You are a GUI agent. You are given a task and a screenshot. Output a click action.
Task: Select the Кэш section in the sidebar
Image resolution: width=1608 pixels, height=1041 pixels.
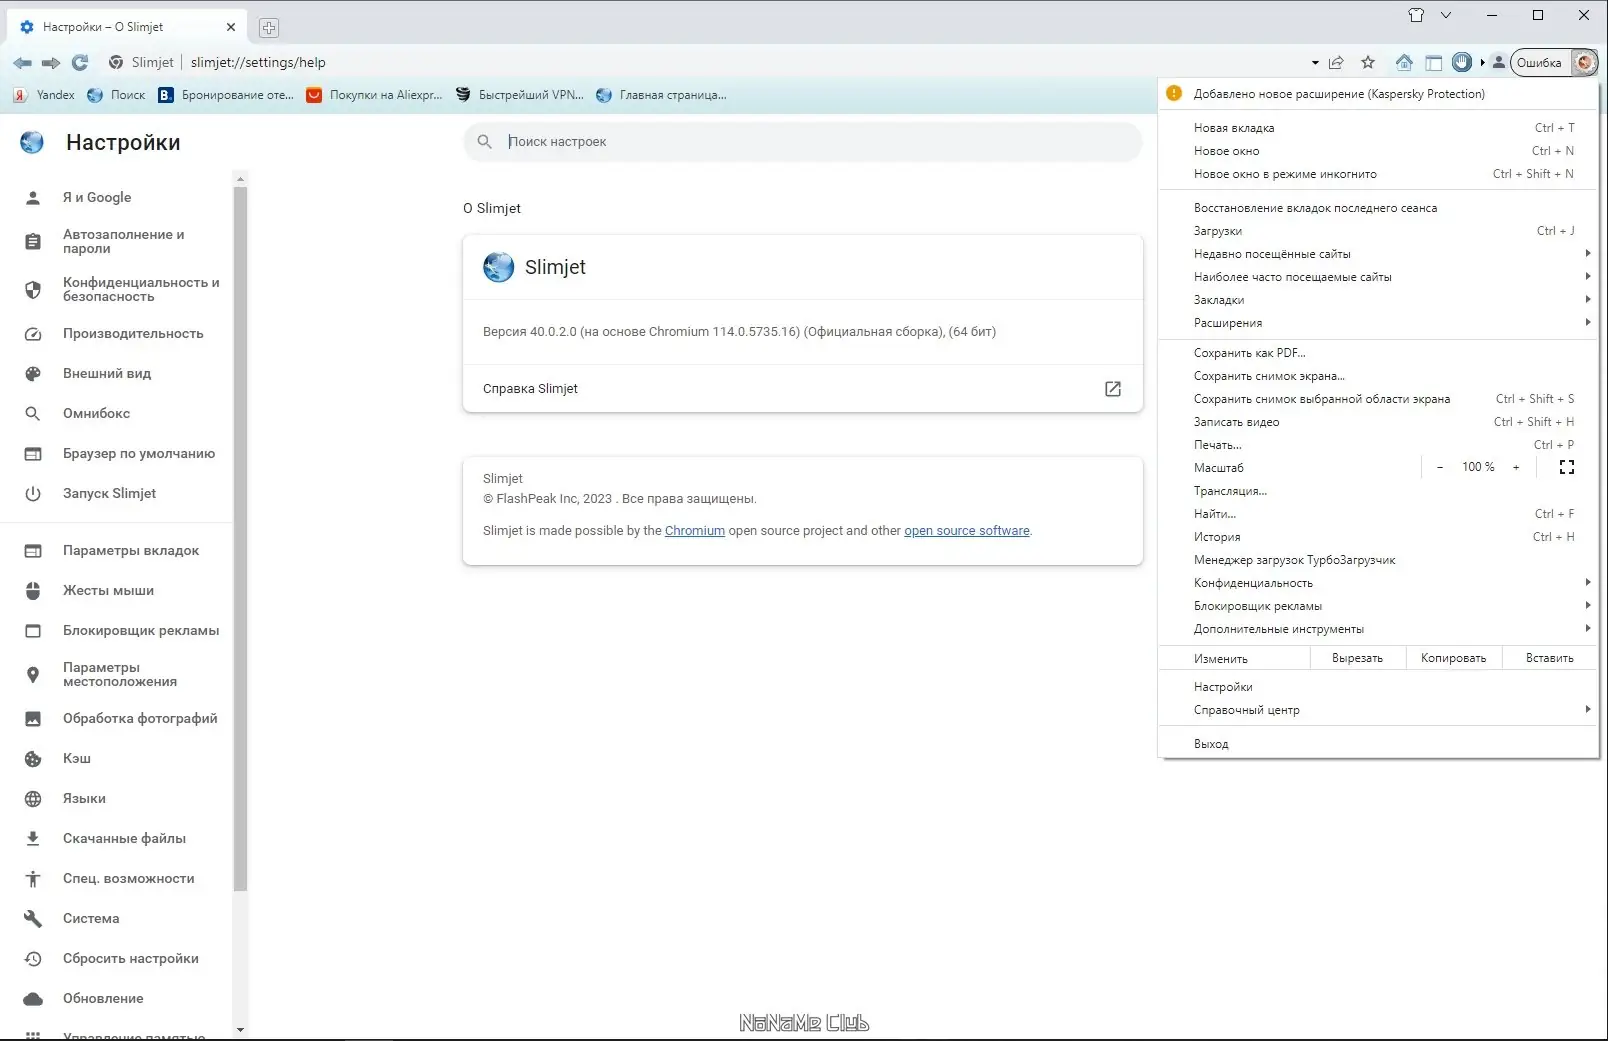click(76, 758)
